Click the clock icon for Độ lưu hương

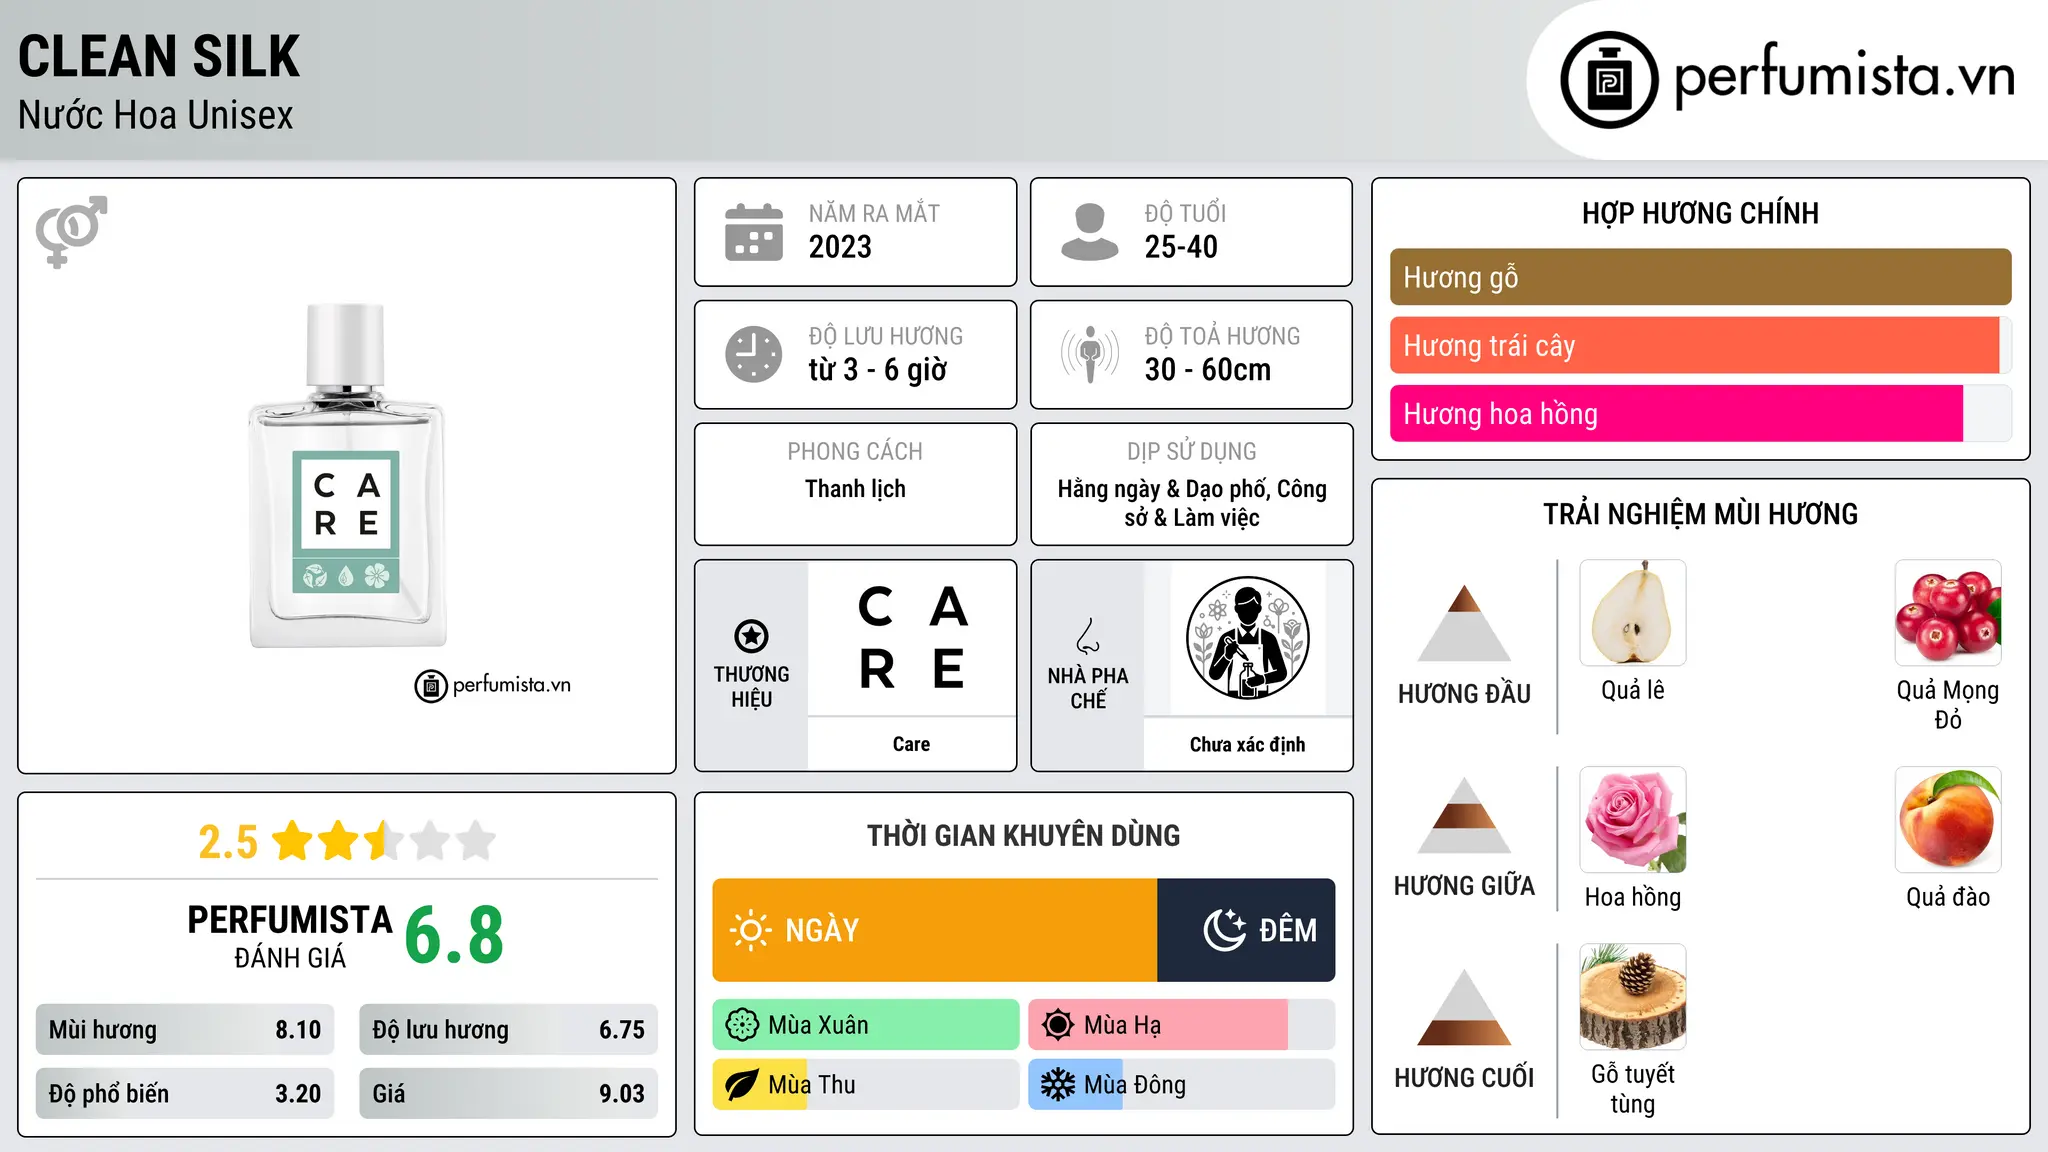(754, 354)
